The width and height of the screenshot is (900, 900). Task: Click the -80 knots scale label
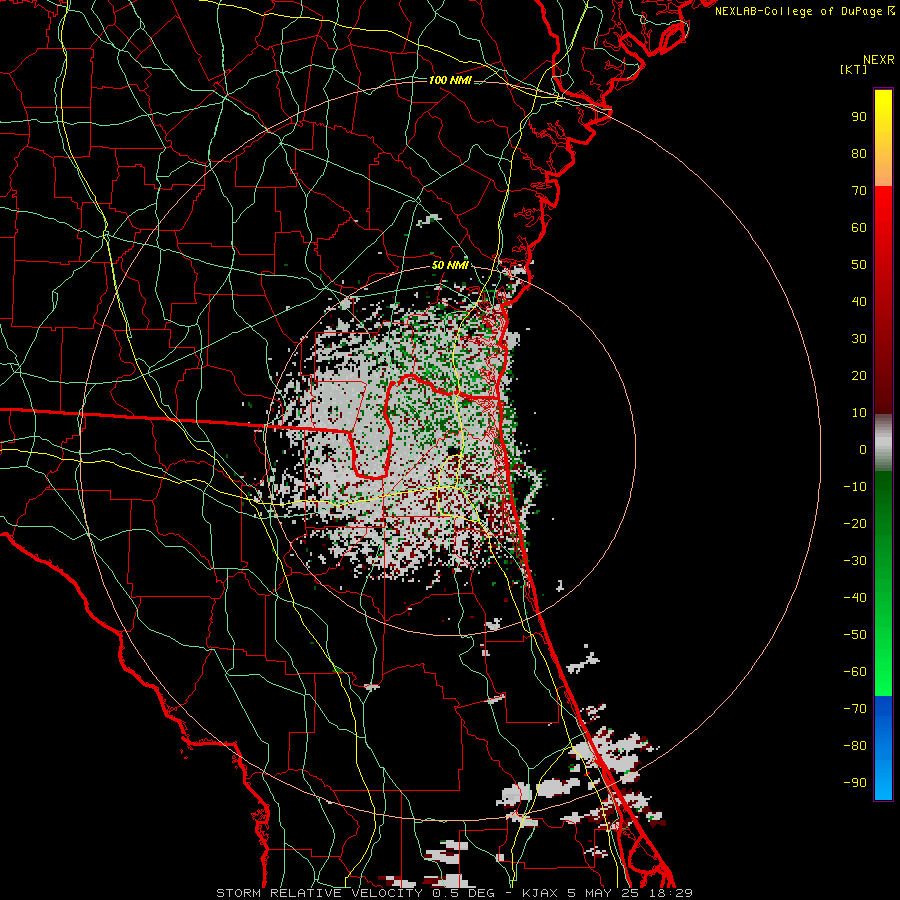coord(855,746)
